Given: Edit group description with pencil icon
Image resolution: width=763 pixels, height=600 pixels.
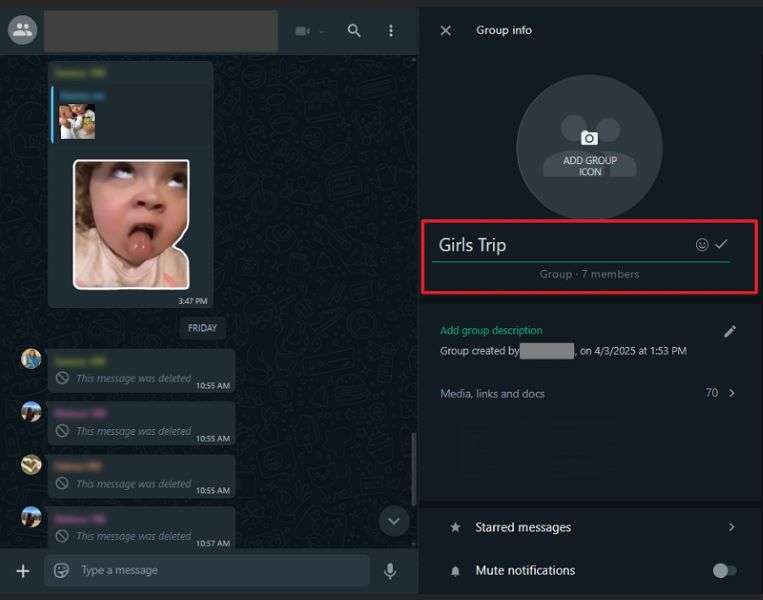Looking at the screenshot, I should [x=730, y=331].
